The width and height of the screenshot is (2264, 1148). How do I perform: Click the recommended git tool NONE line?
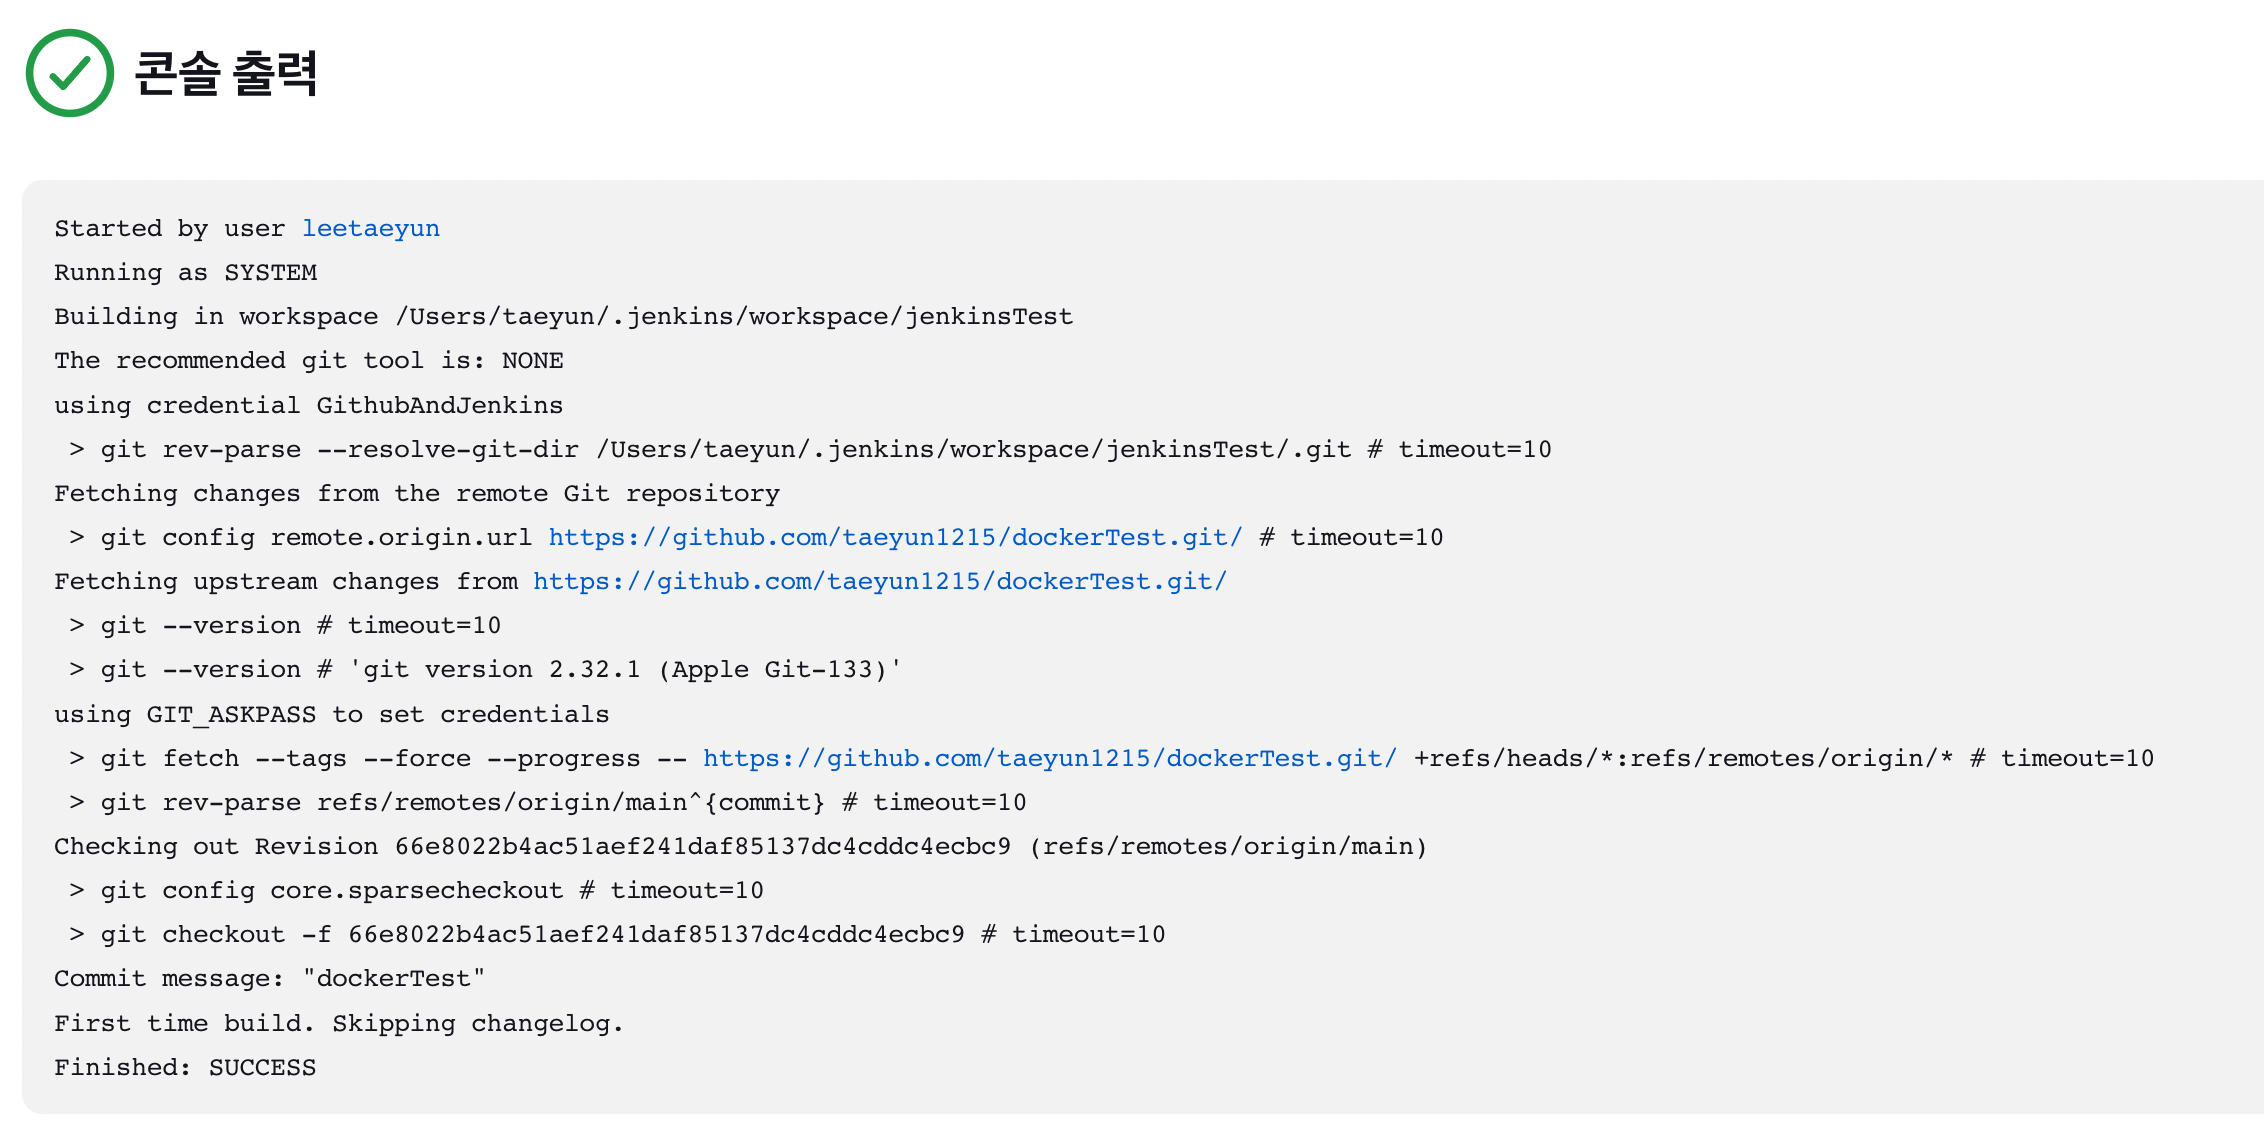pyautogui.click(x=308, y=361)
